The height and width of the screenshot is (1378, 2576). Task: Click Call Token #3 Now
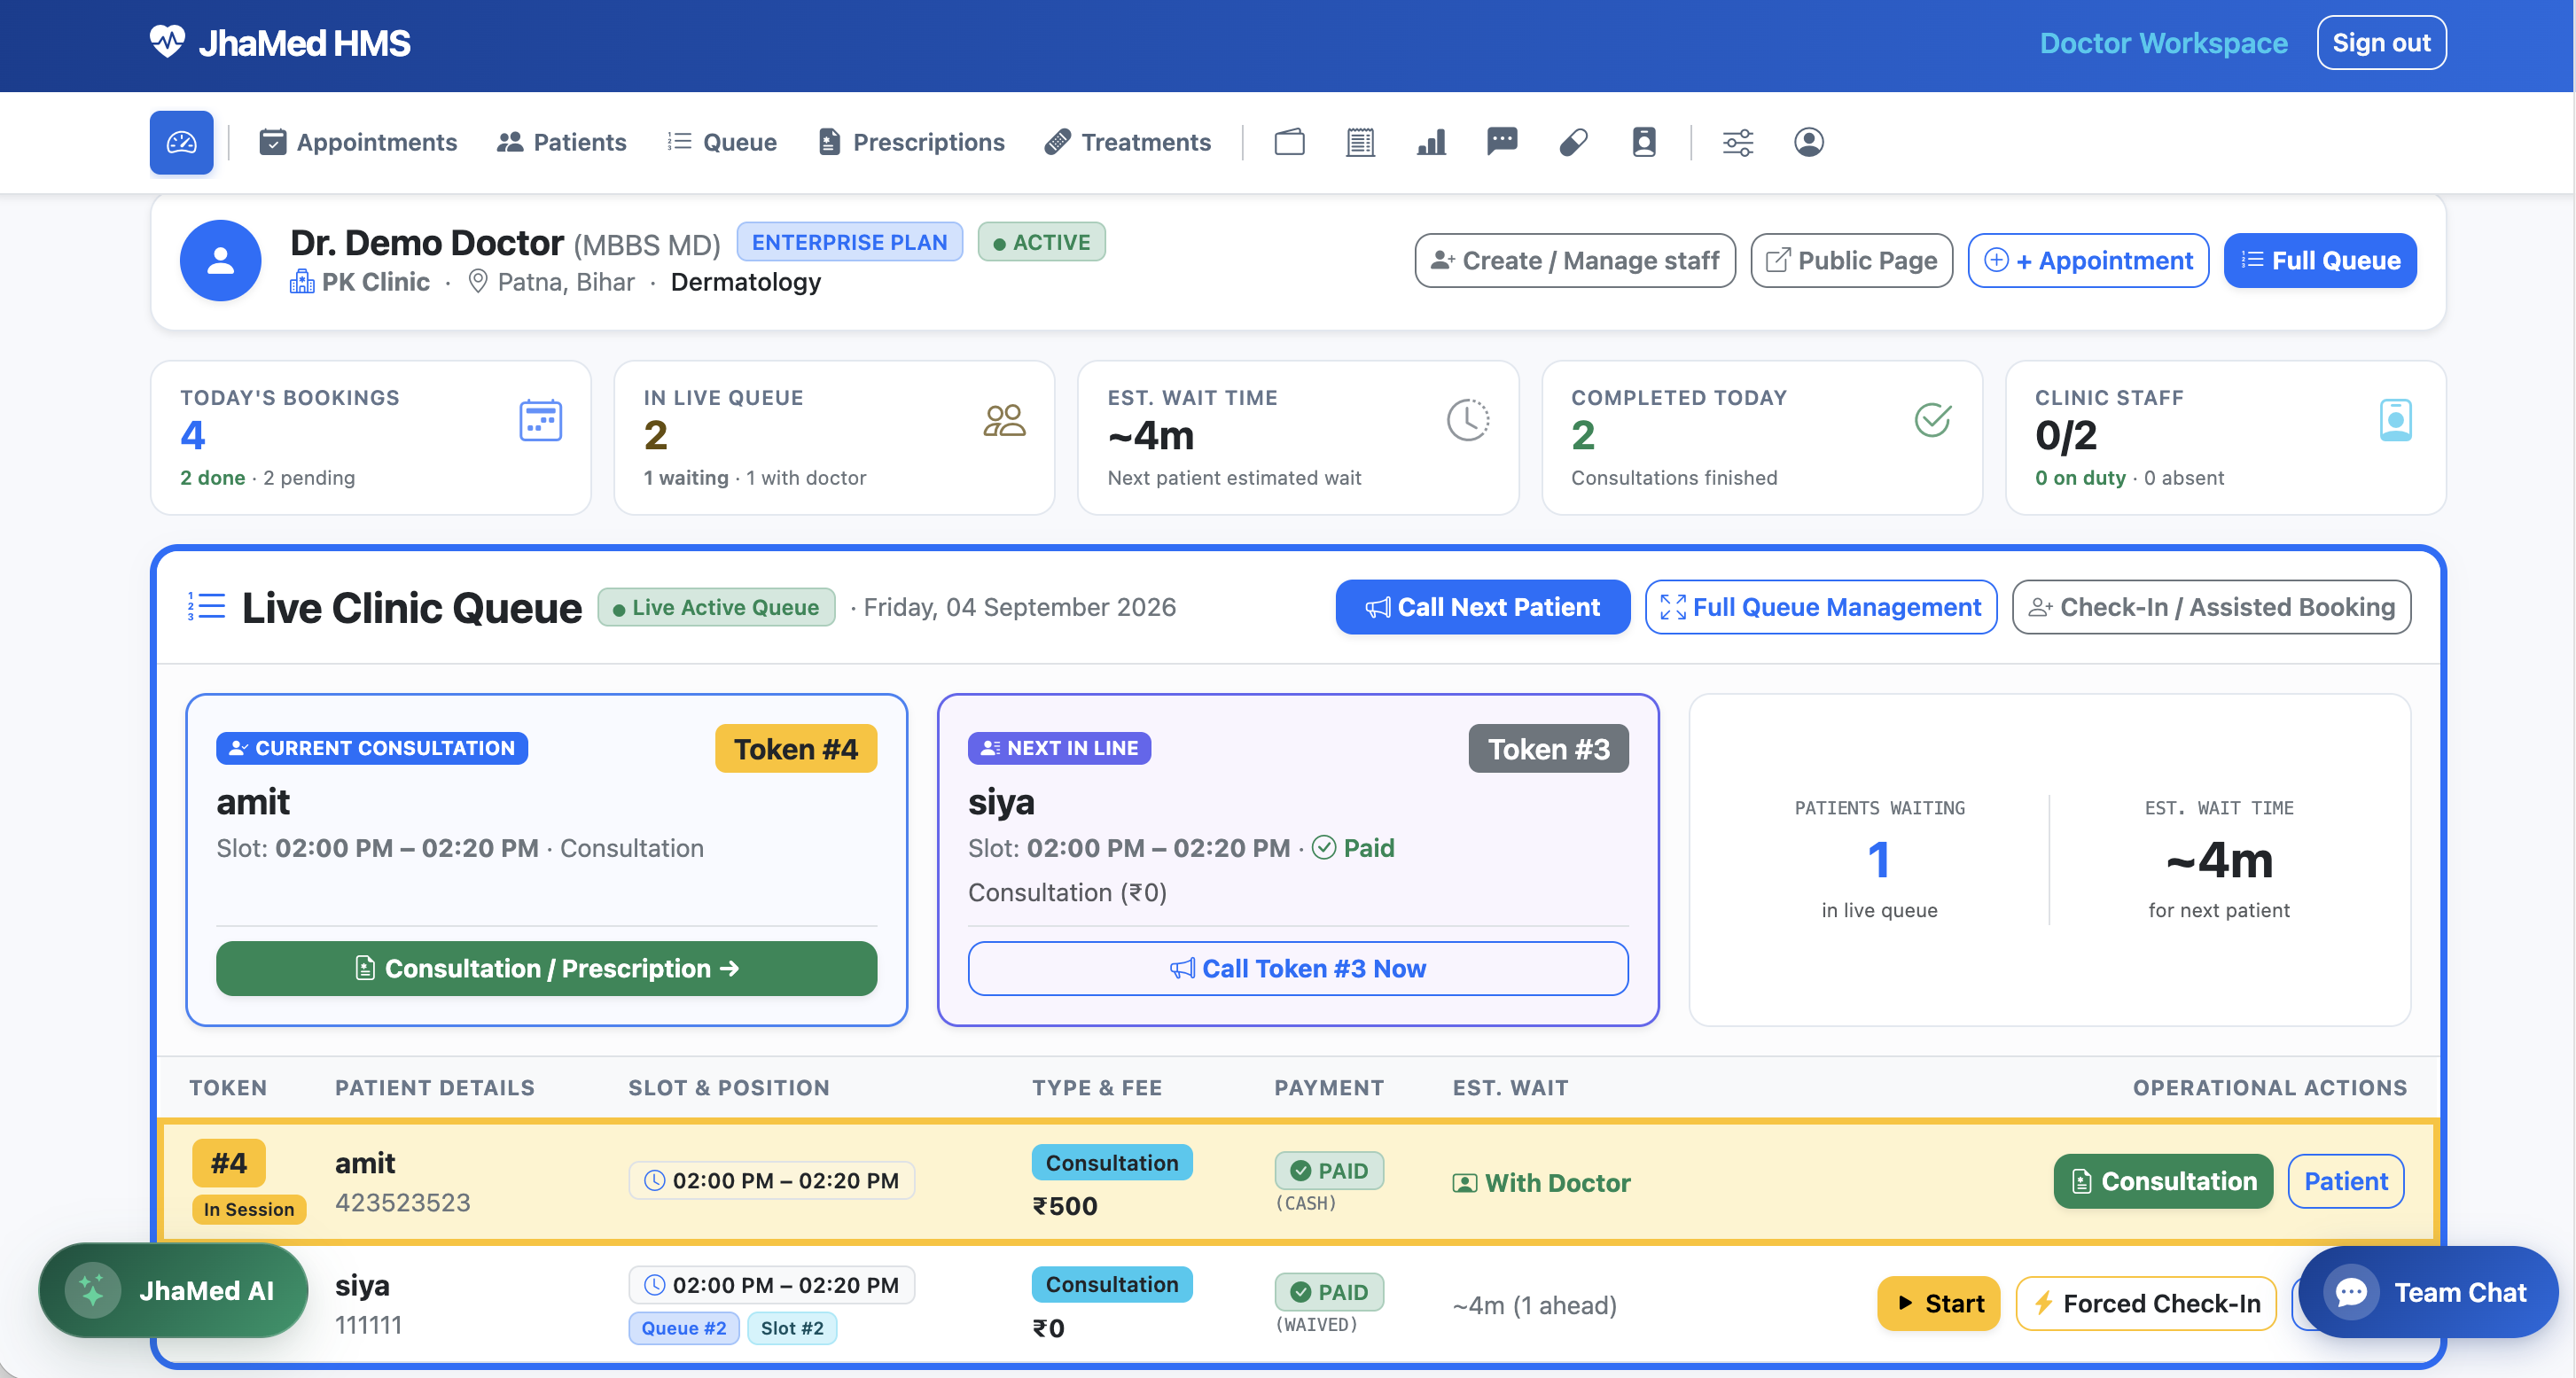(x=1297, y=968)
